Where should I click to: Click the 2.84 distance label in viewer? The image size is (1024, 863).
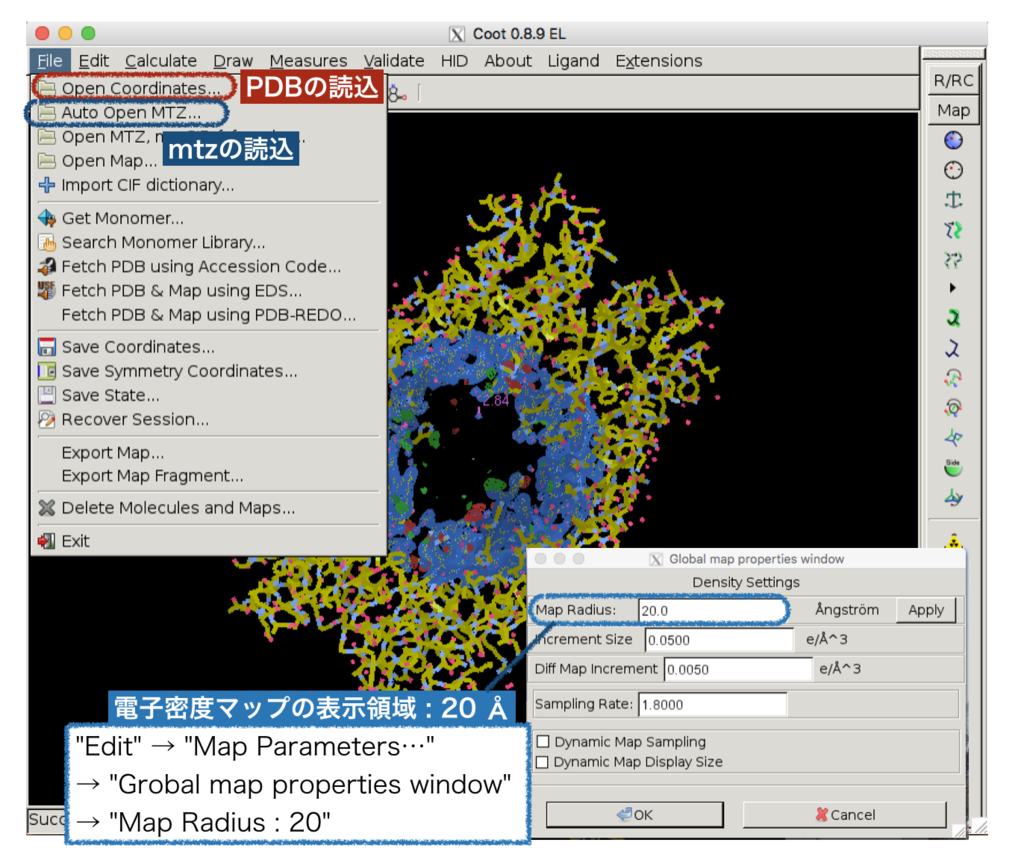[496, 400]
